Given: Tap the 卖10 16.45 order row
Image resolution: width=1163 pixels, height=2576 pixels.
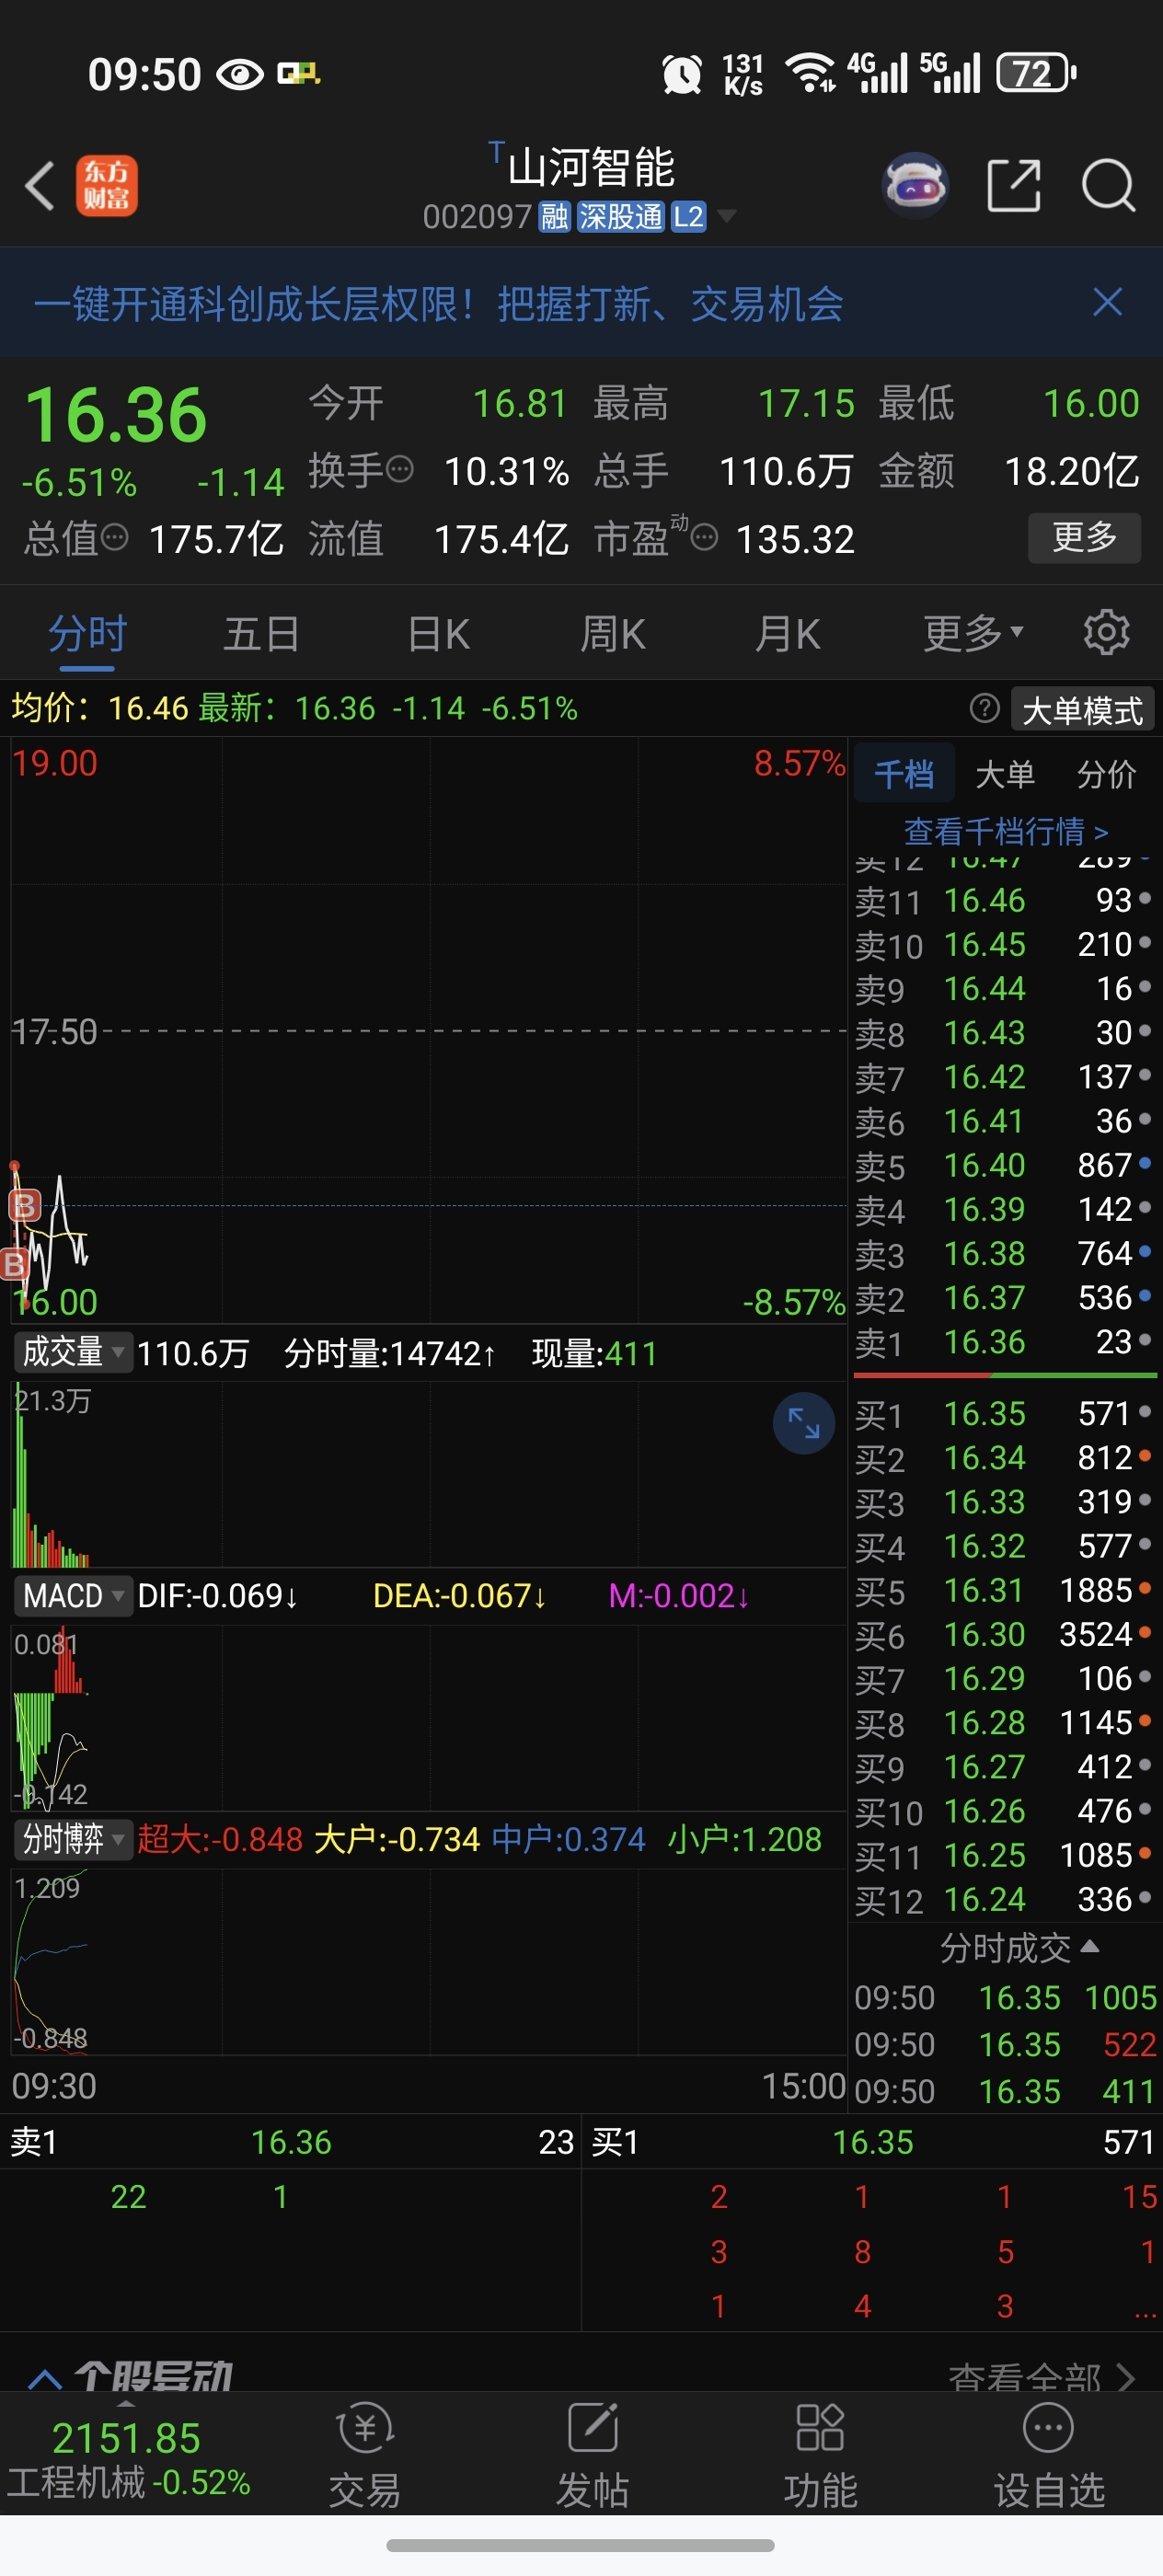Looking at the screenshot, I should click(x=1004, y=944).
